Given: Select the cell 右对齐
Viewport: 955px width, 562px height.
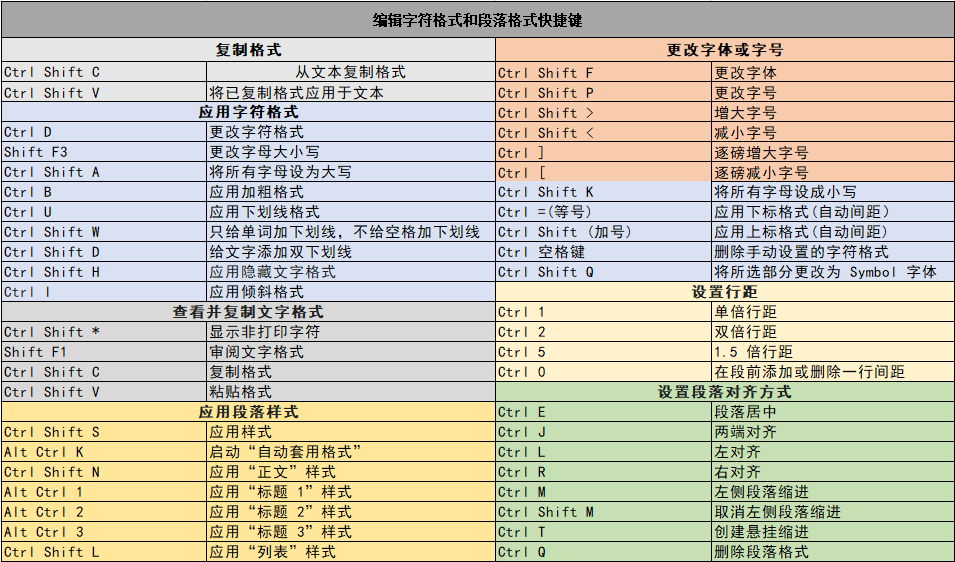Looking at the screenshot, I should [x=833, y=472].
